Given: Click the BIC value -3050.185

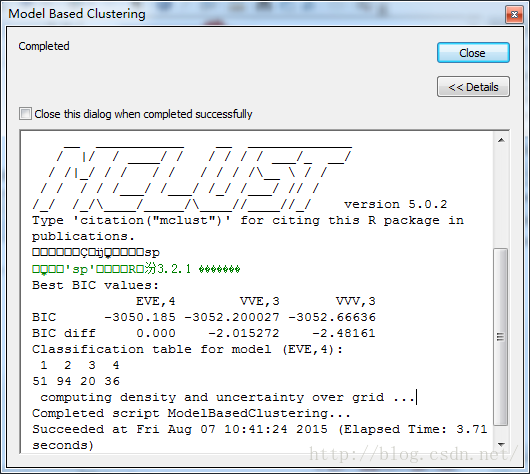Looking at the screenshot, I should (x=140, y=317).
